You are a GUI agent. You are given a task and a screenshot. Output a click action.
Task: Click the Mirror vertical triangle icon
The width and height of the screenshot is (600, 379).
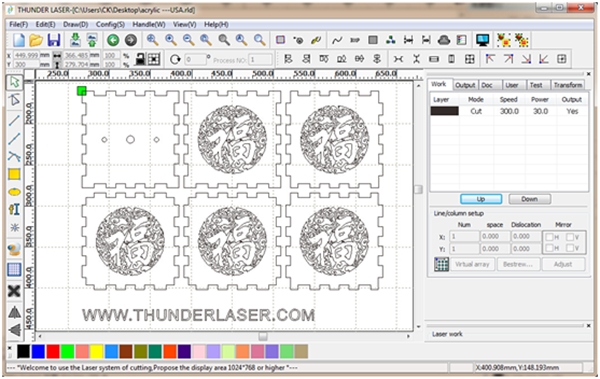tap(14, 330)
